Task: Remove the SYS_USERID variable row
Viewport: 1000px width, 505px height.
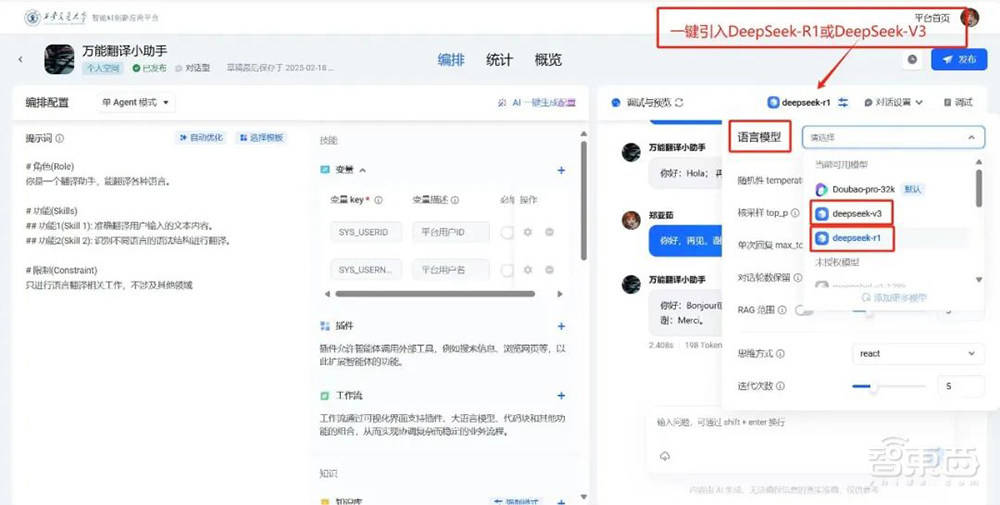Action: (549, 232)
